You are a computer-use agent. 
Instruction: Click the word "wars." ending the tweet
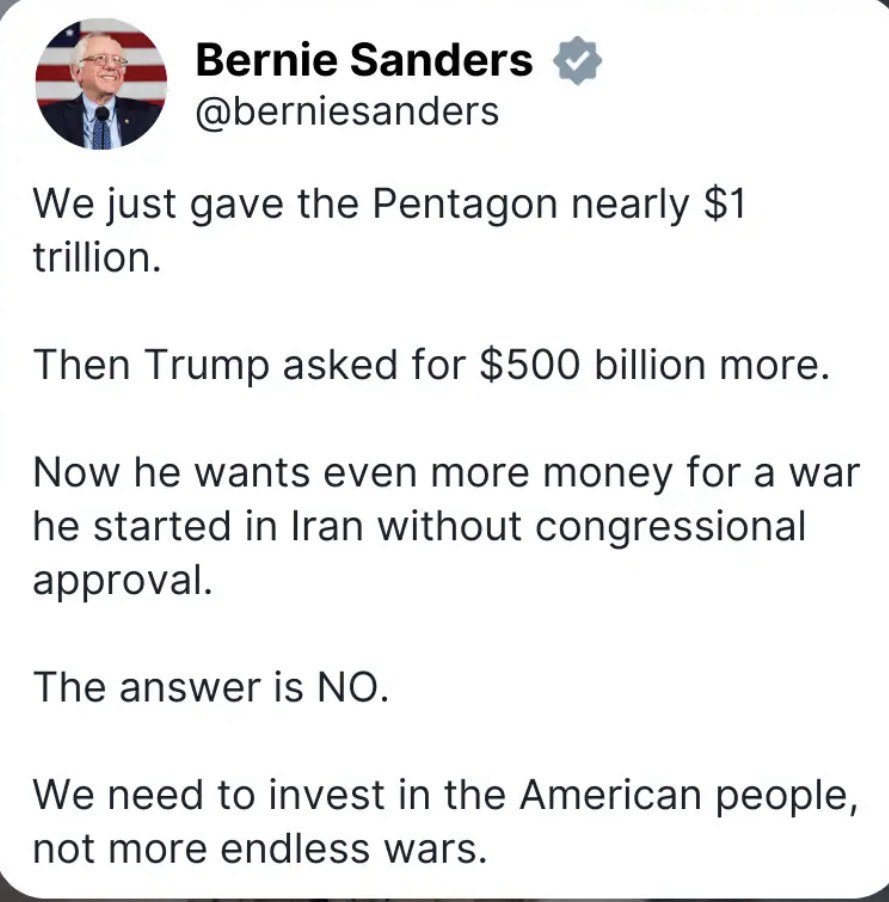pos(440,848)
